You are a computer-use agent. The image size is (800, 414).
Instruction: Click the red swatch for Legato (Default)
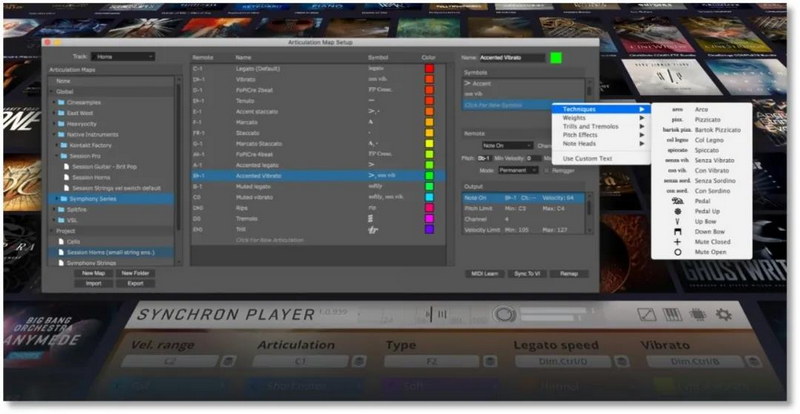[x=430, y=68]
